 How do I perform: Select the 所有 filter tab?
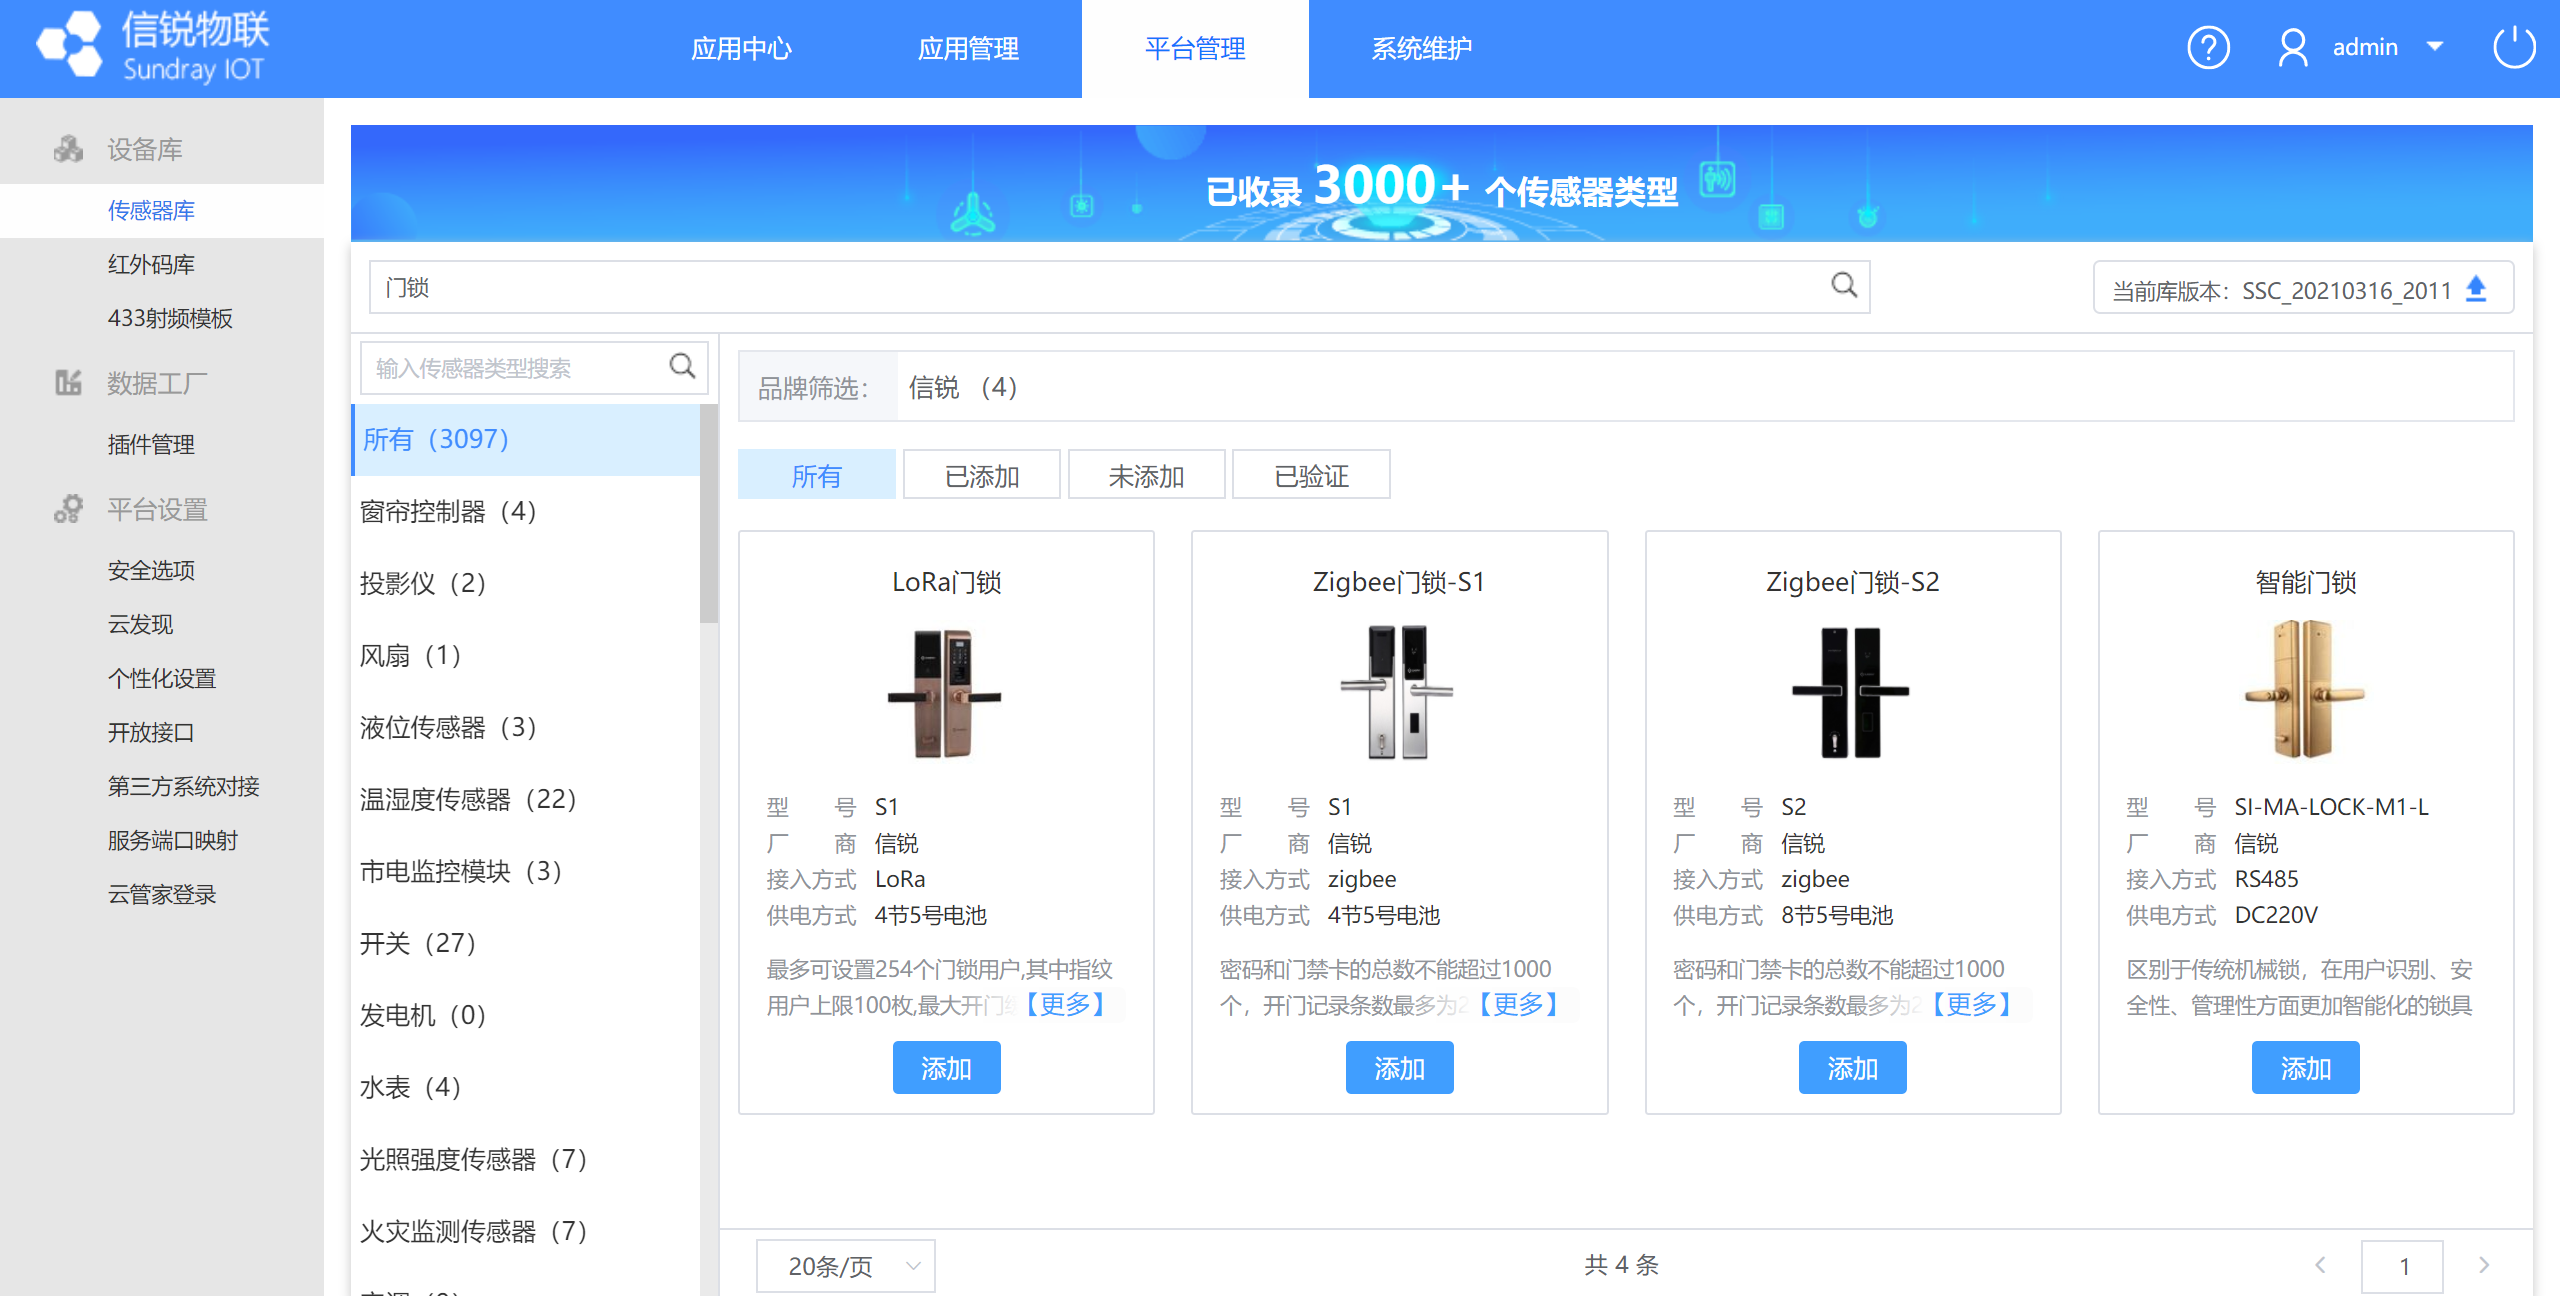tap(816, 475)
